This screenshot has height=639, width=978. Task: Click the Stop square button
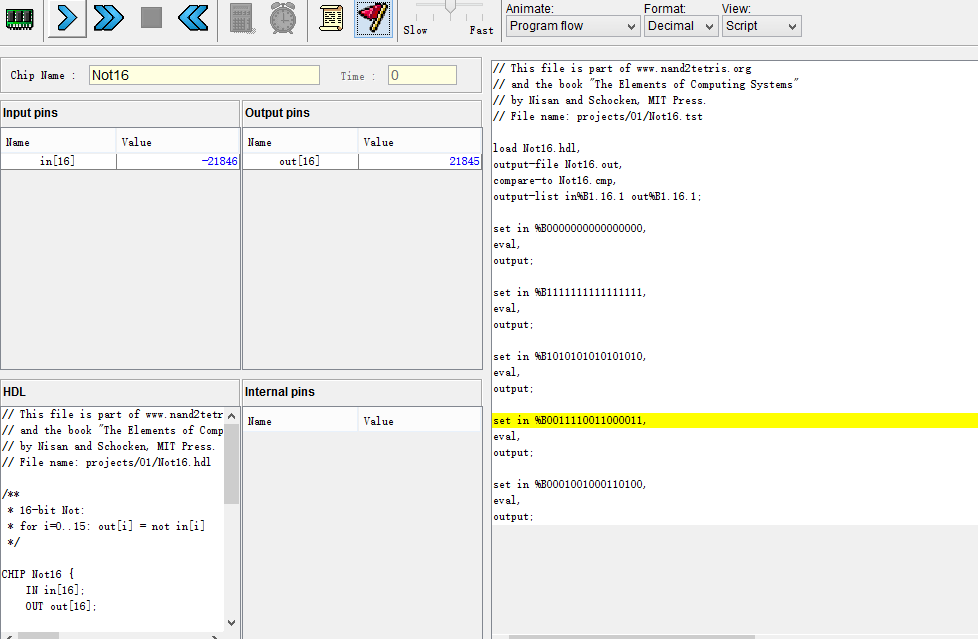tap(151, 18)
